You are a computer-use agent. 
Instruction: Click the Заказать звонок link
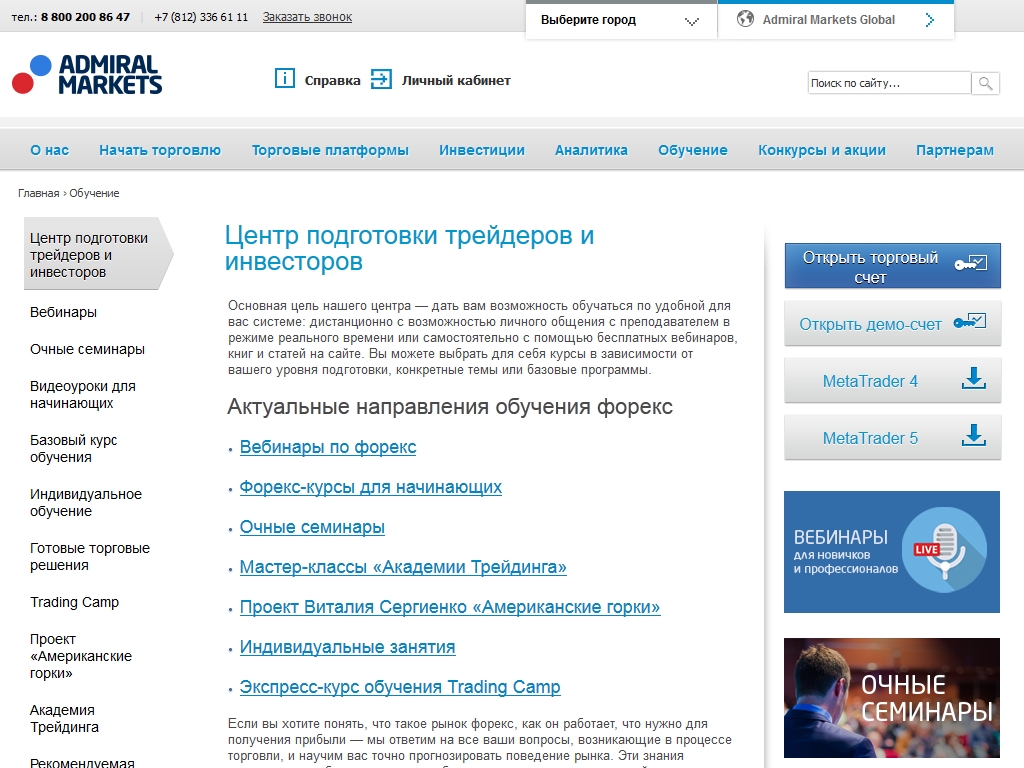click(307, 17)
